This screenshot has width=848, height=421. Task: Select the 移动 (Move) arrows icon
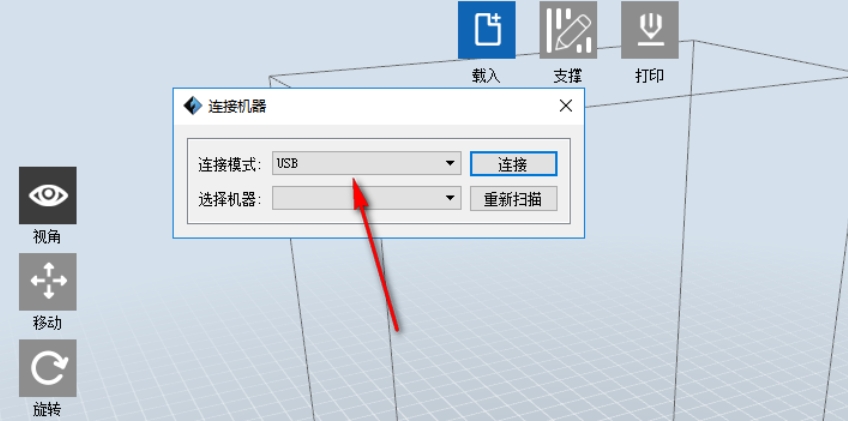tap(48, 281)
